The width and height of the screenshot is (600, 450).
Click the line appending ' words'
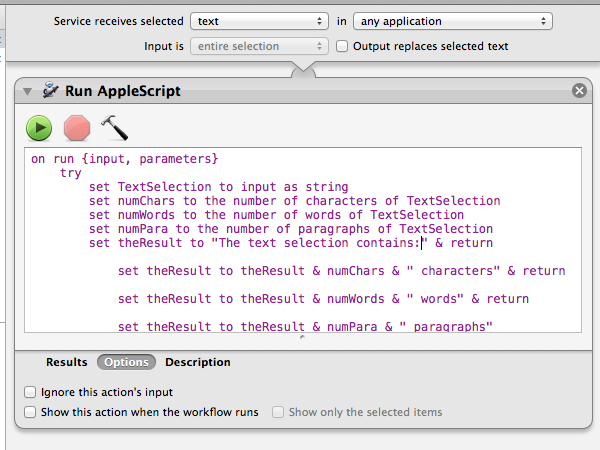323,299
